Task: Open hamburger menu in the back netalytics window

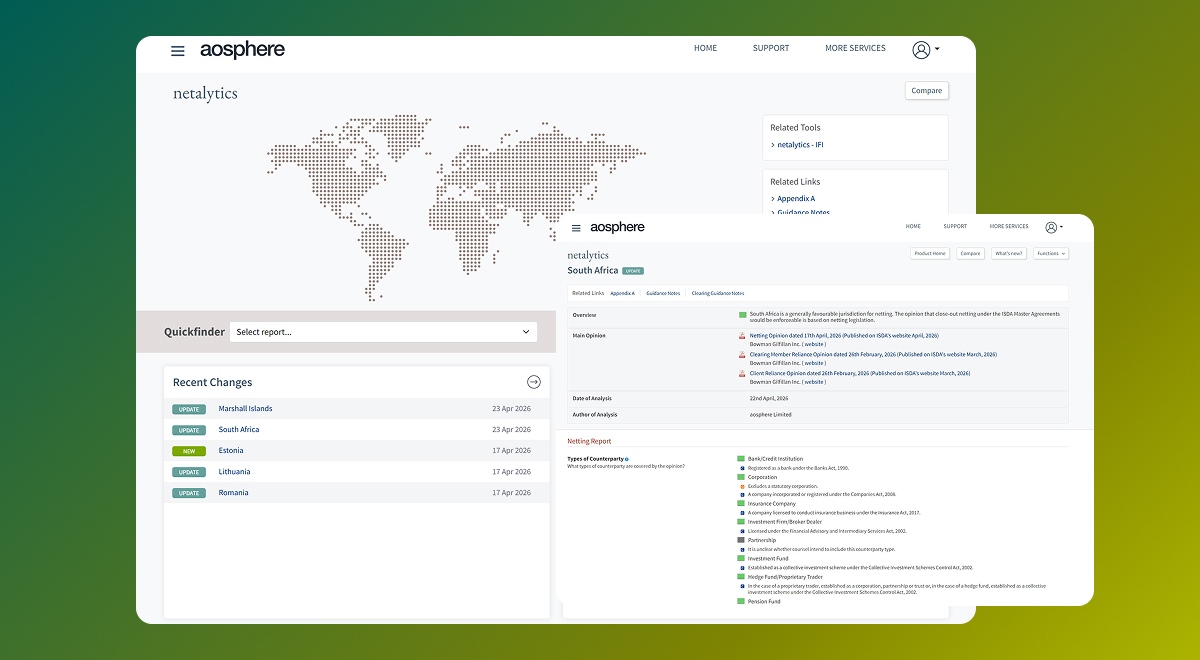Action: click(178, 51)
